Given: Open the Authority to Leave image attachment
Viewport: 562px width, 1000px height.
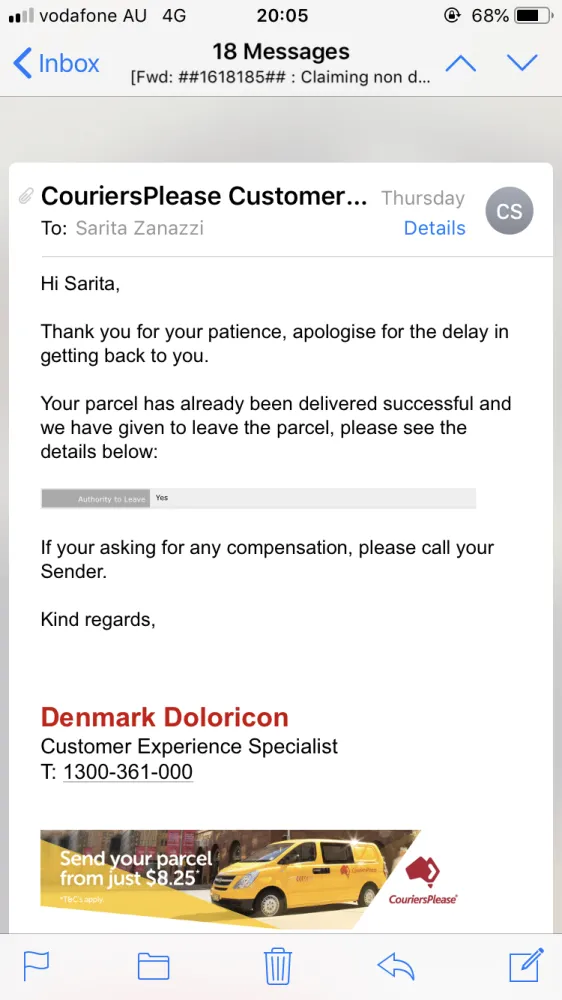Looking at the screenshot, I should point(258,498).
